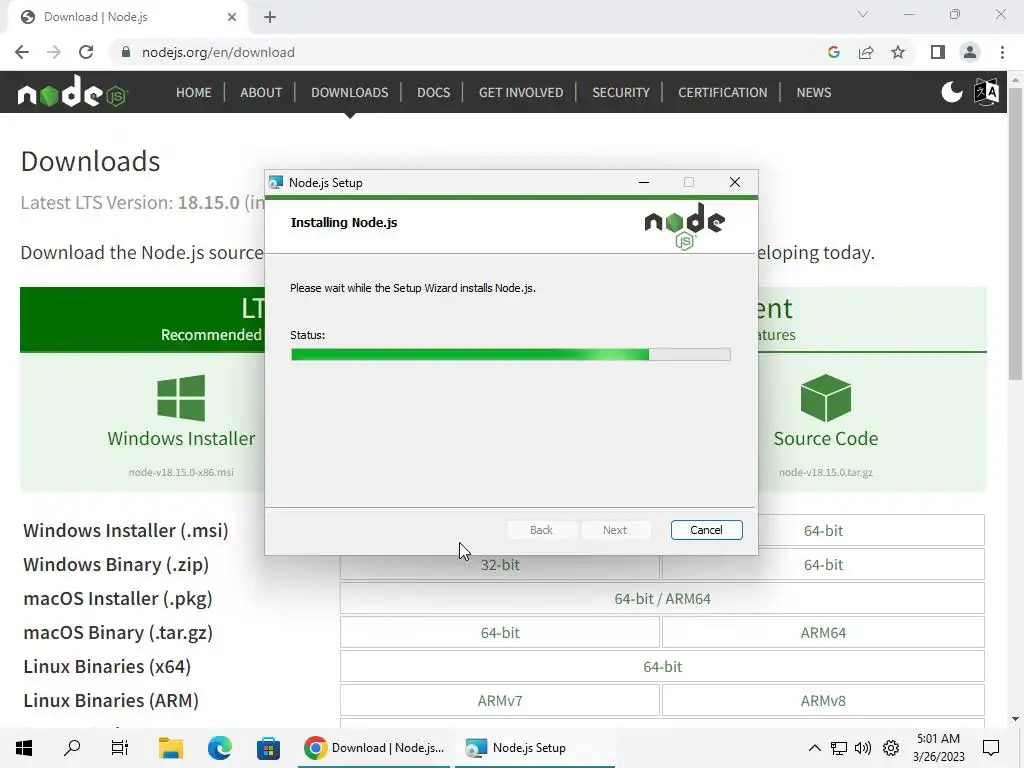Open Chrome's three-dot menu
The image size is (1024, 768).
tap(1002, 52)
